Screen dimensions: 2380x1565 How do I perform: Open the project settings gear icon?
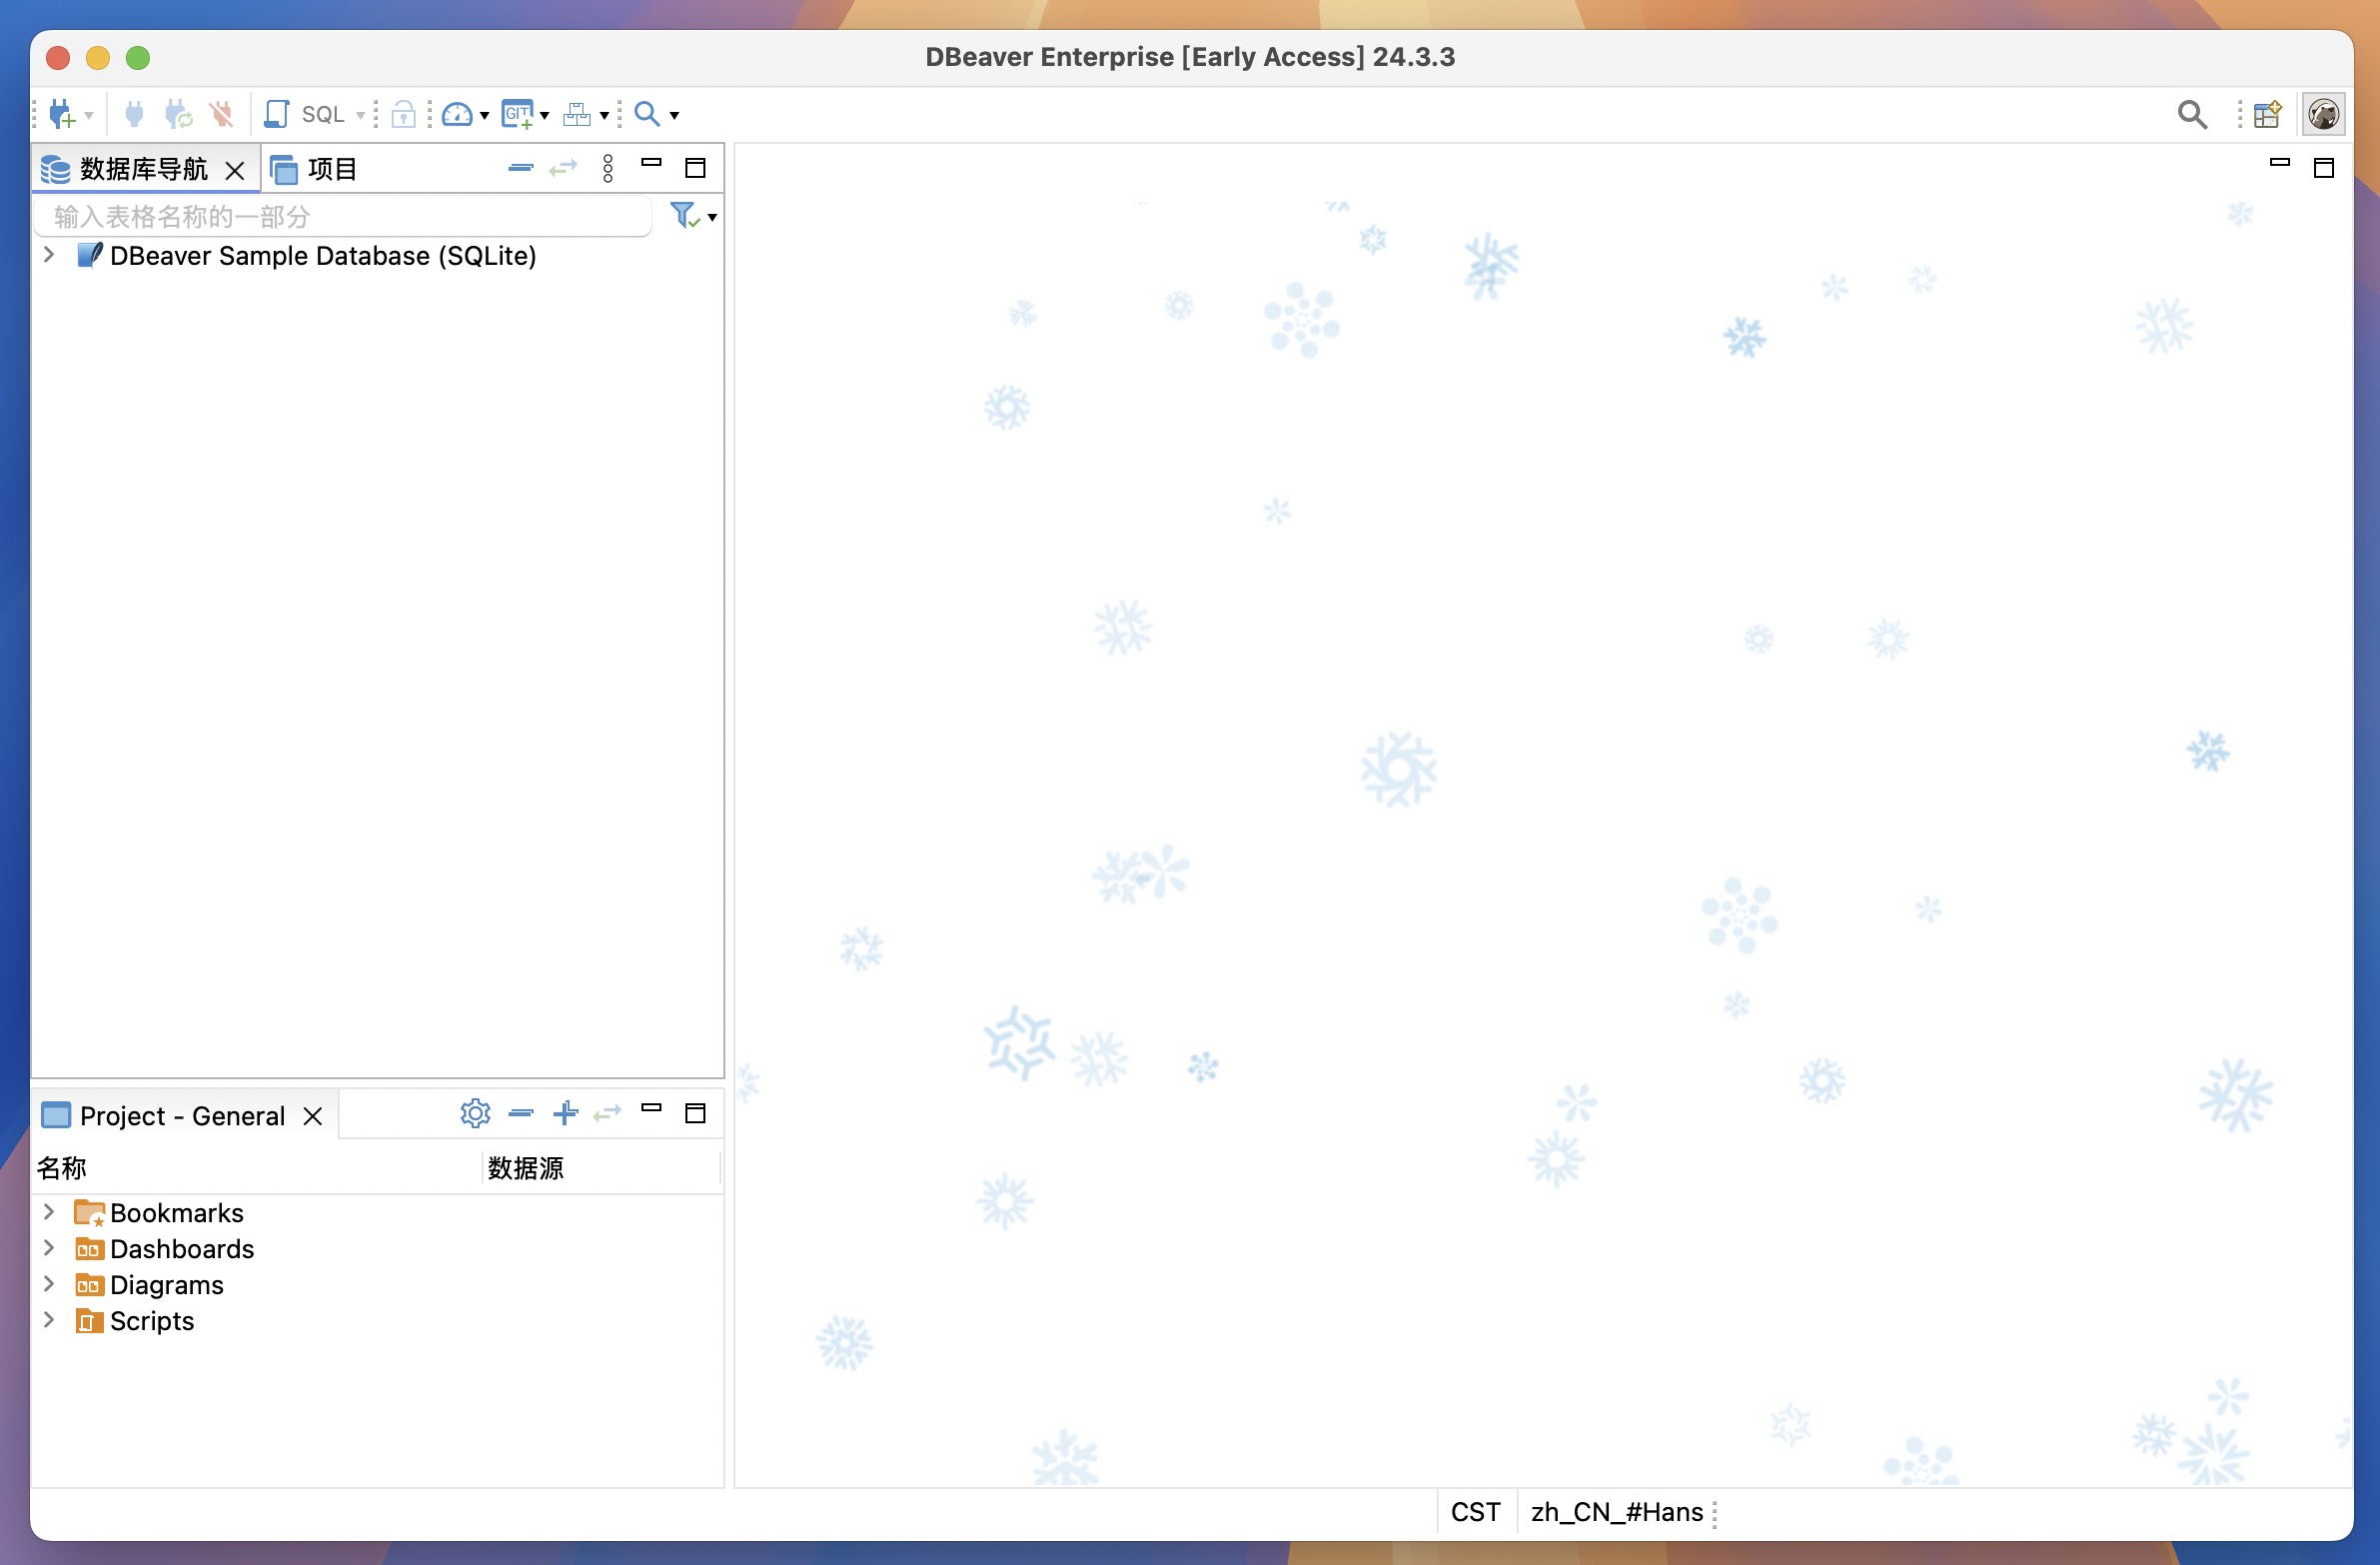click(x=475, y=1113)
